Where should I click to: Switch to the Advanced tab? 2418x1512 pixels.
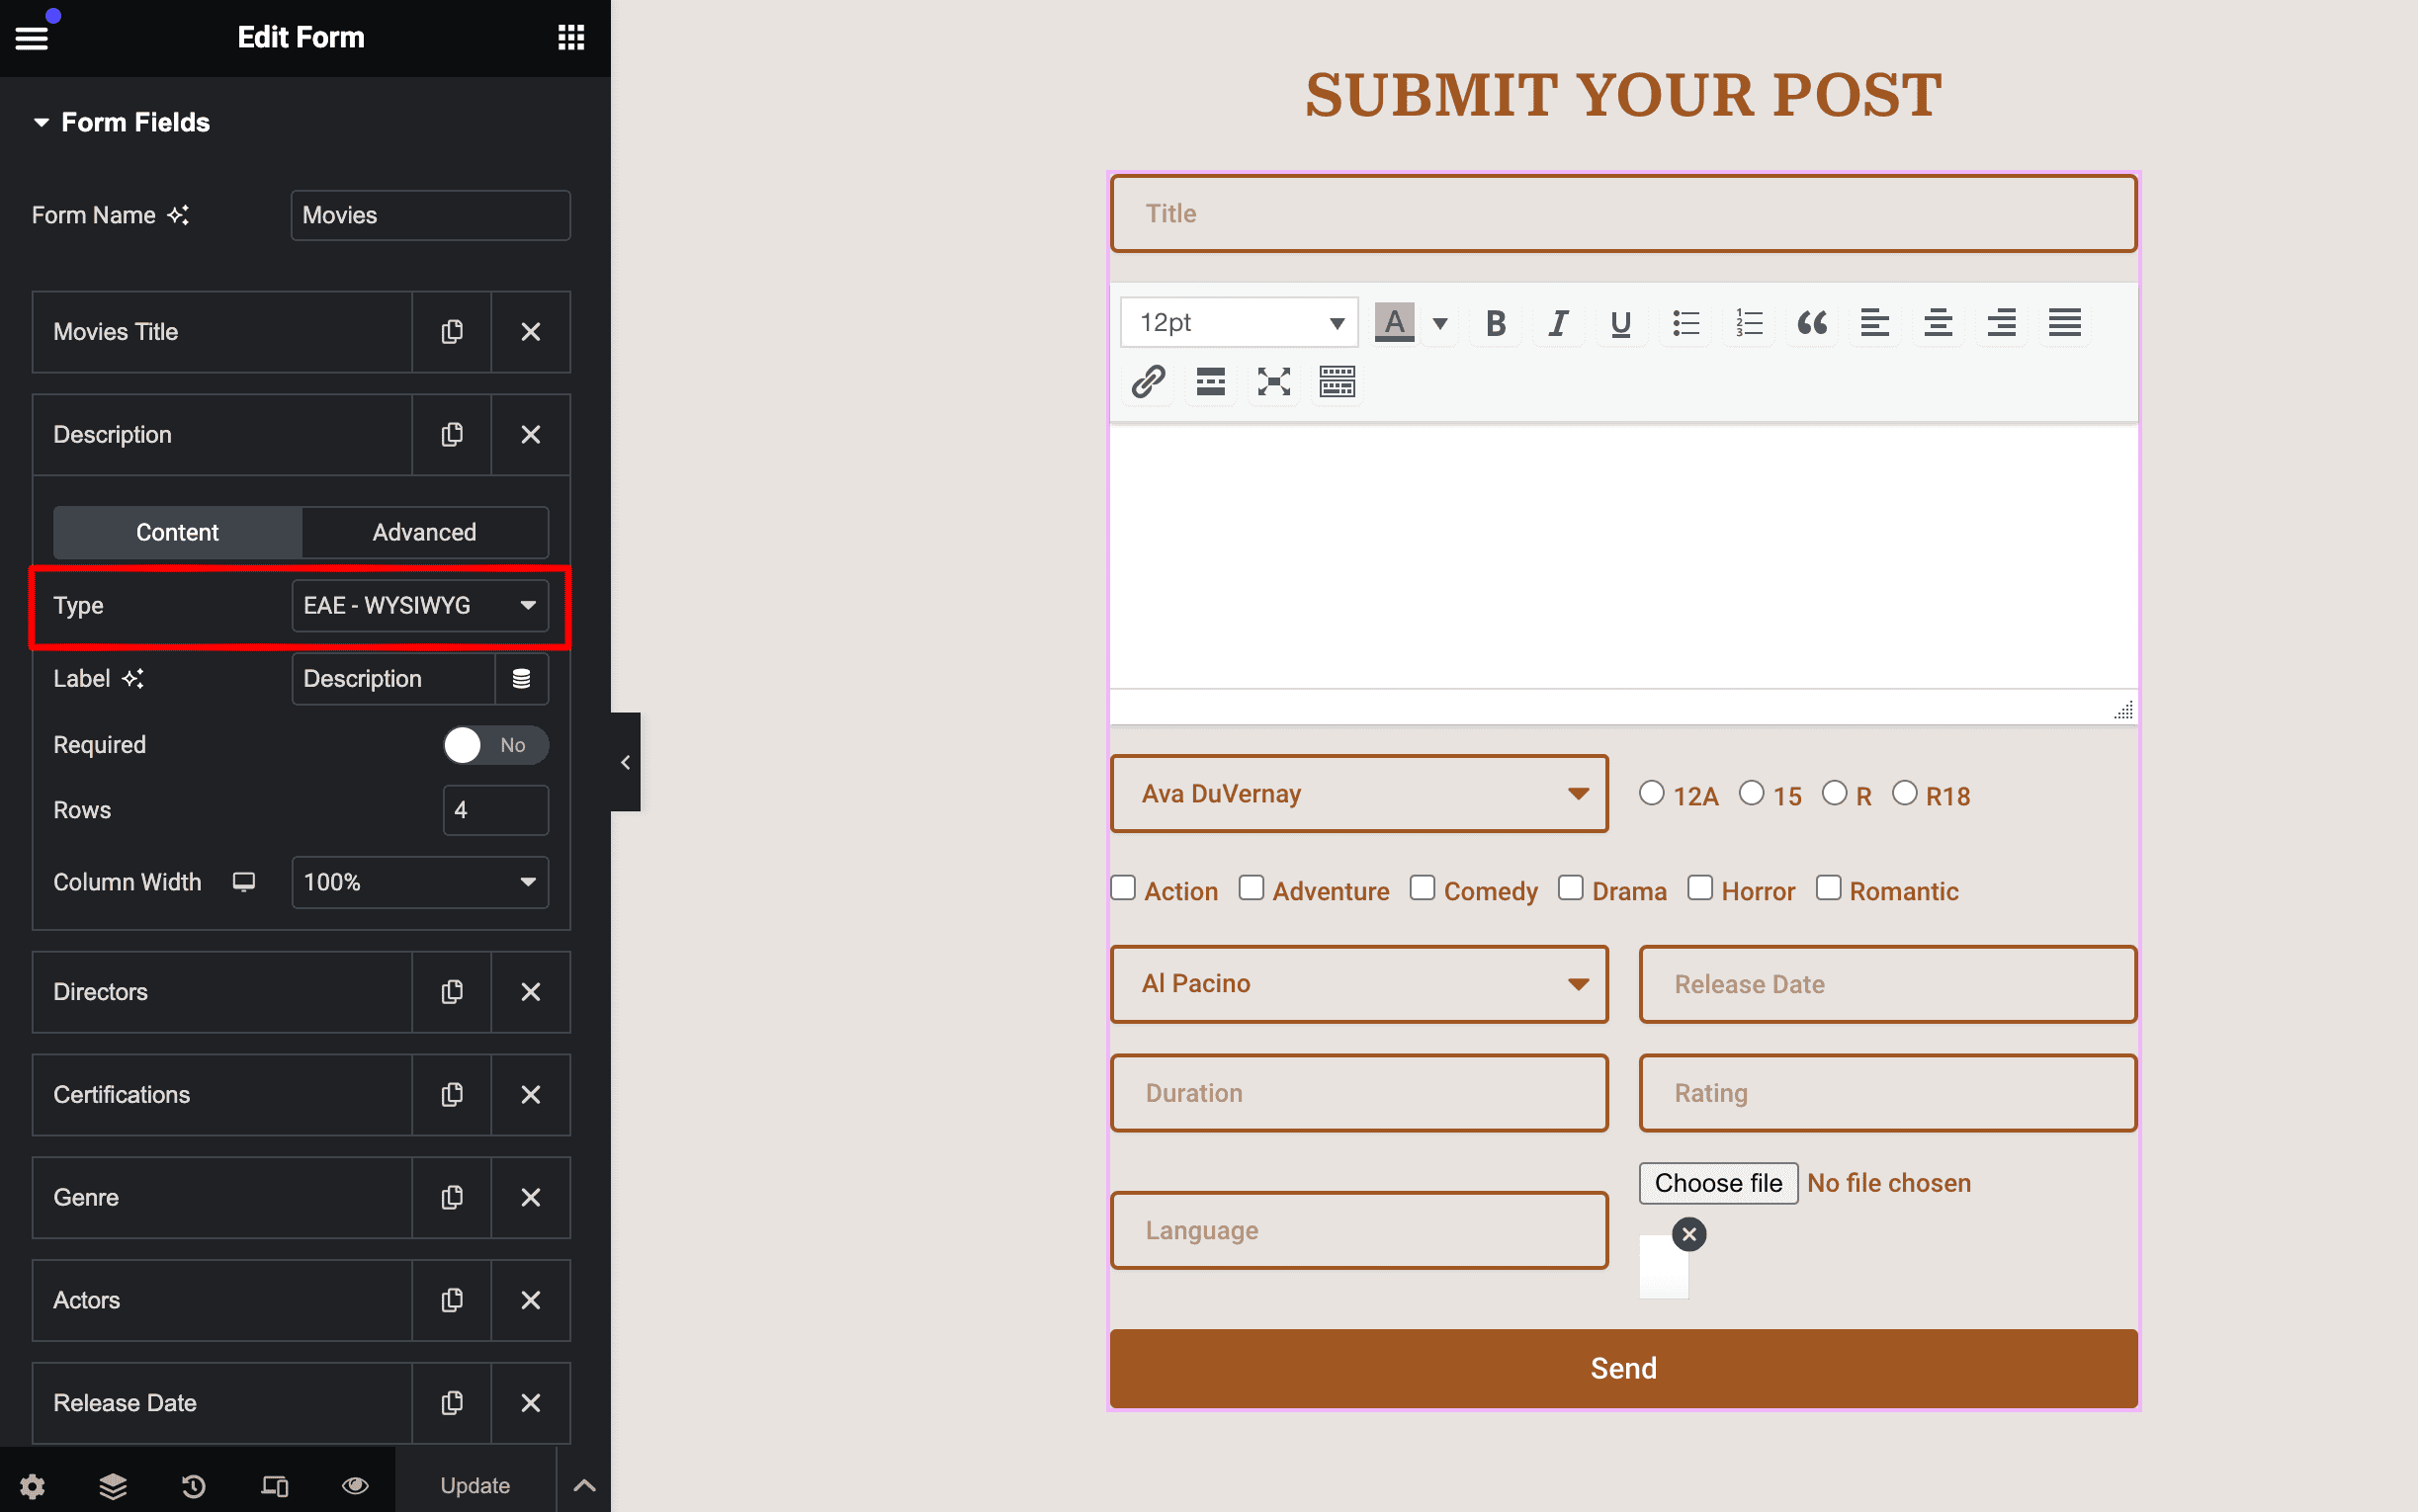pyautogui.click(x=425, y=532)
